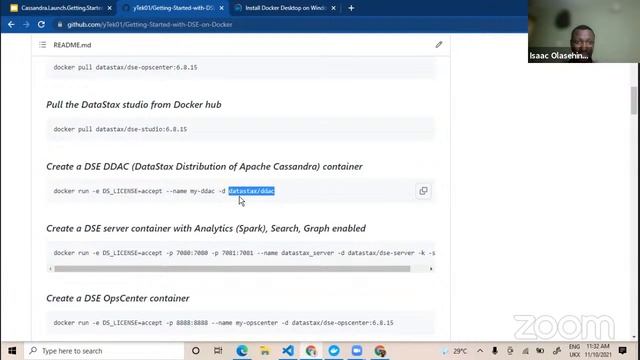Click heading Create a DSE OpsCenter container
Image resolution: width=640 pixels, height=360 pixels.
point(118,298)
